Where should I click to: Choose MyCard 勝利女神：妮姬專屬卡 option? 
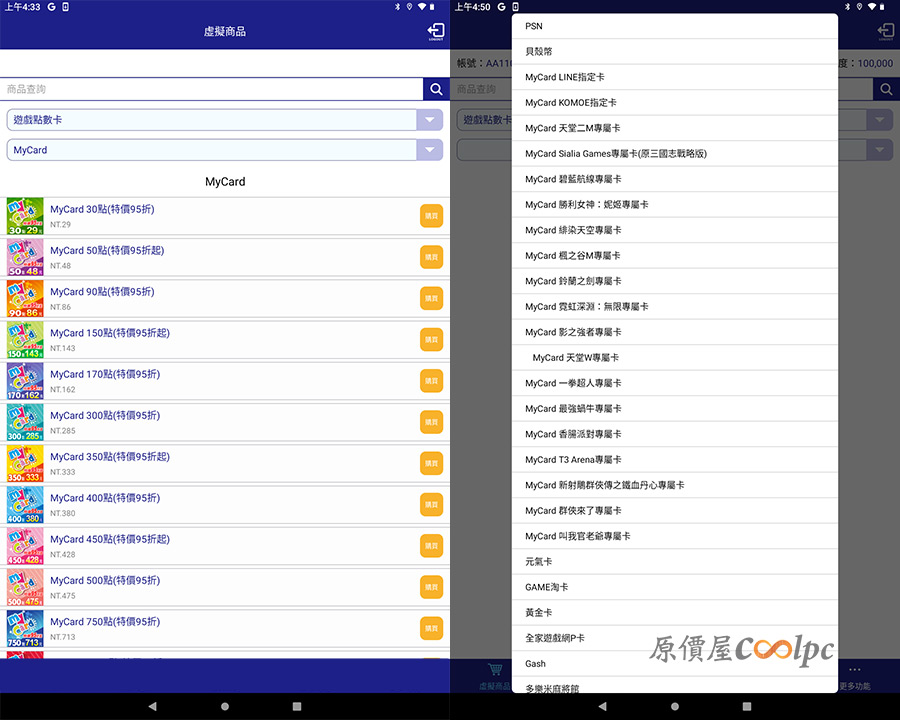[674, 204]
